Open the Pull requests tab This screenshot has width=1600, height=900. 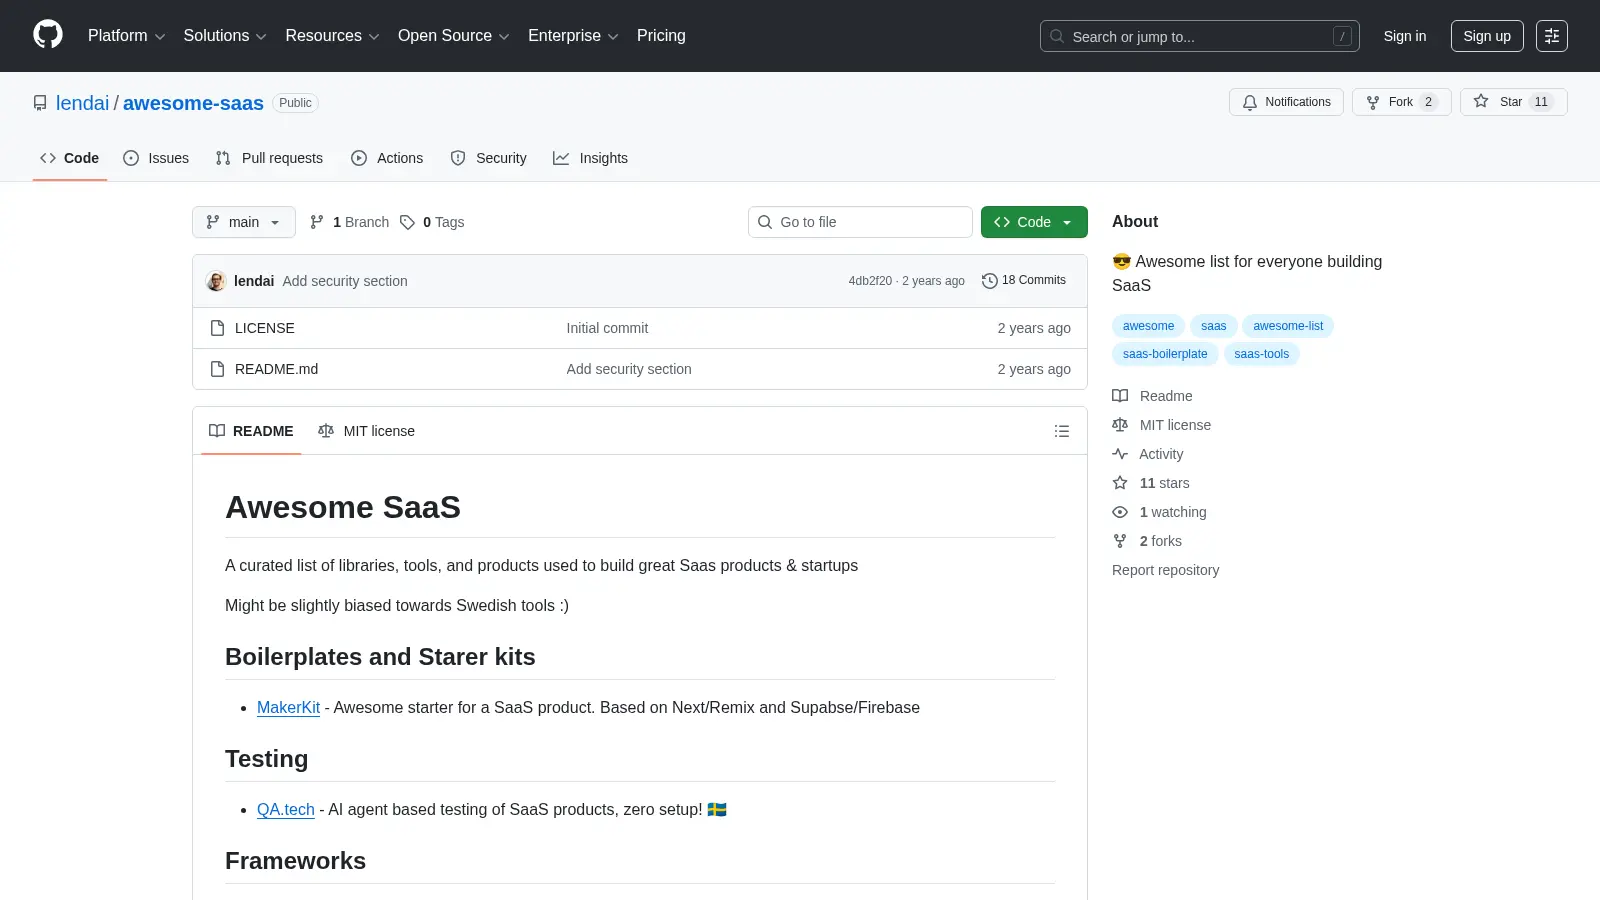(269, 158)
